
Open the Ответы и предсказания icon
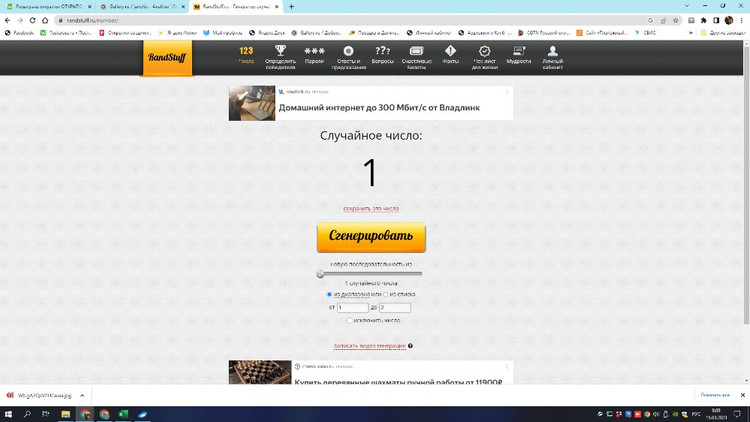pyautogui.click(x=348, y=55)
